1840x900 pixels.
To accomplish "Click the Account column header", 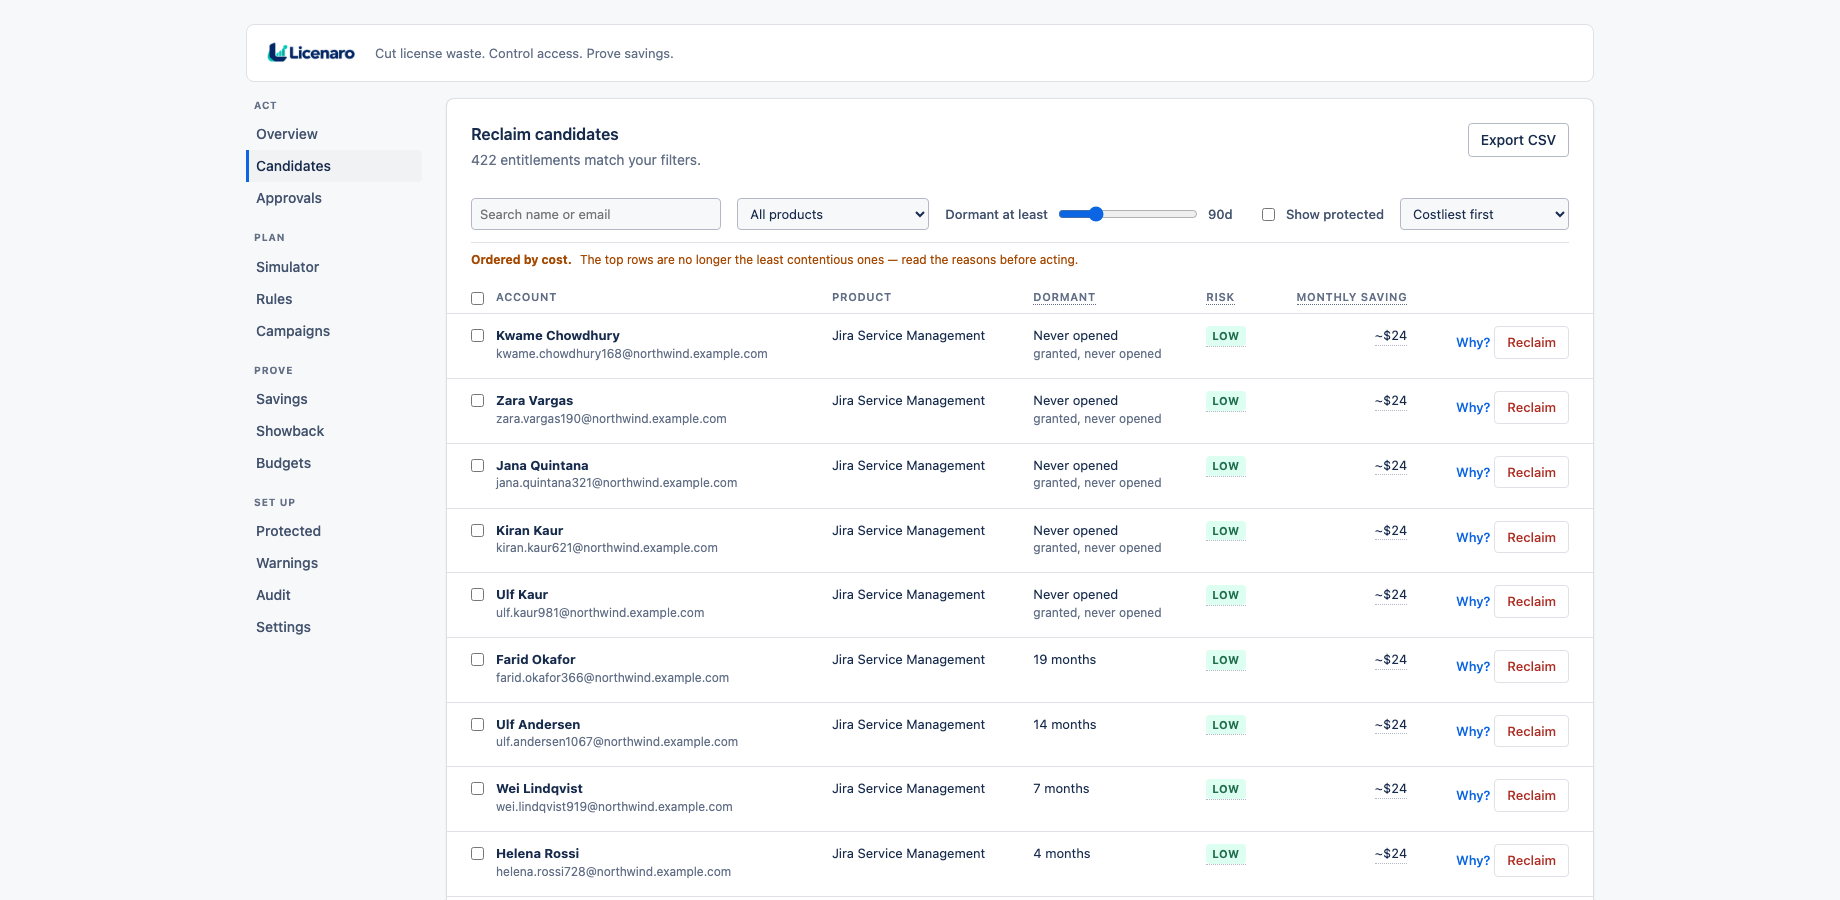I will point(526,297).
